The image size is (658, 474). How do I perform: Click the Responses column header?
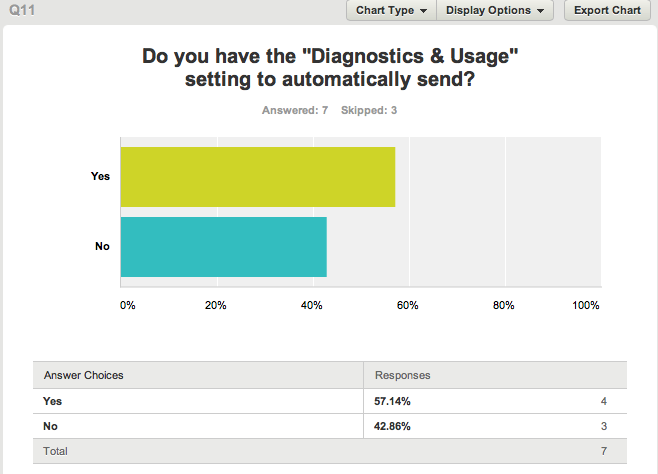[402, 375]
